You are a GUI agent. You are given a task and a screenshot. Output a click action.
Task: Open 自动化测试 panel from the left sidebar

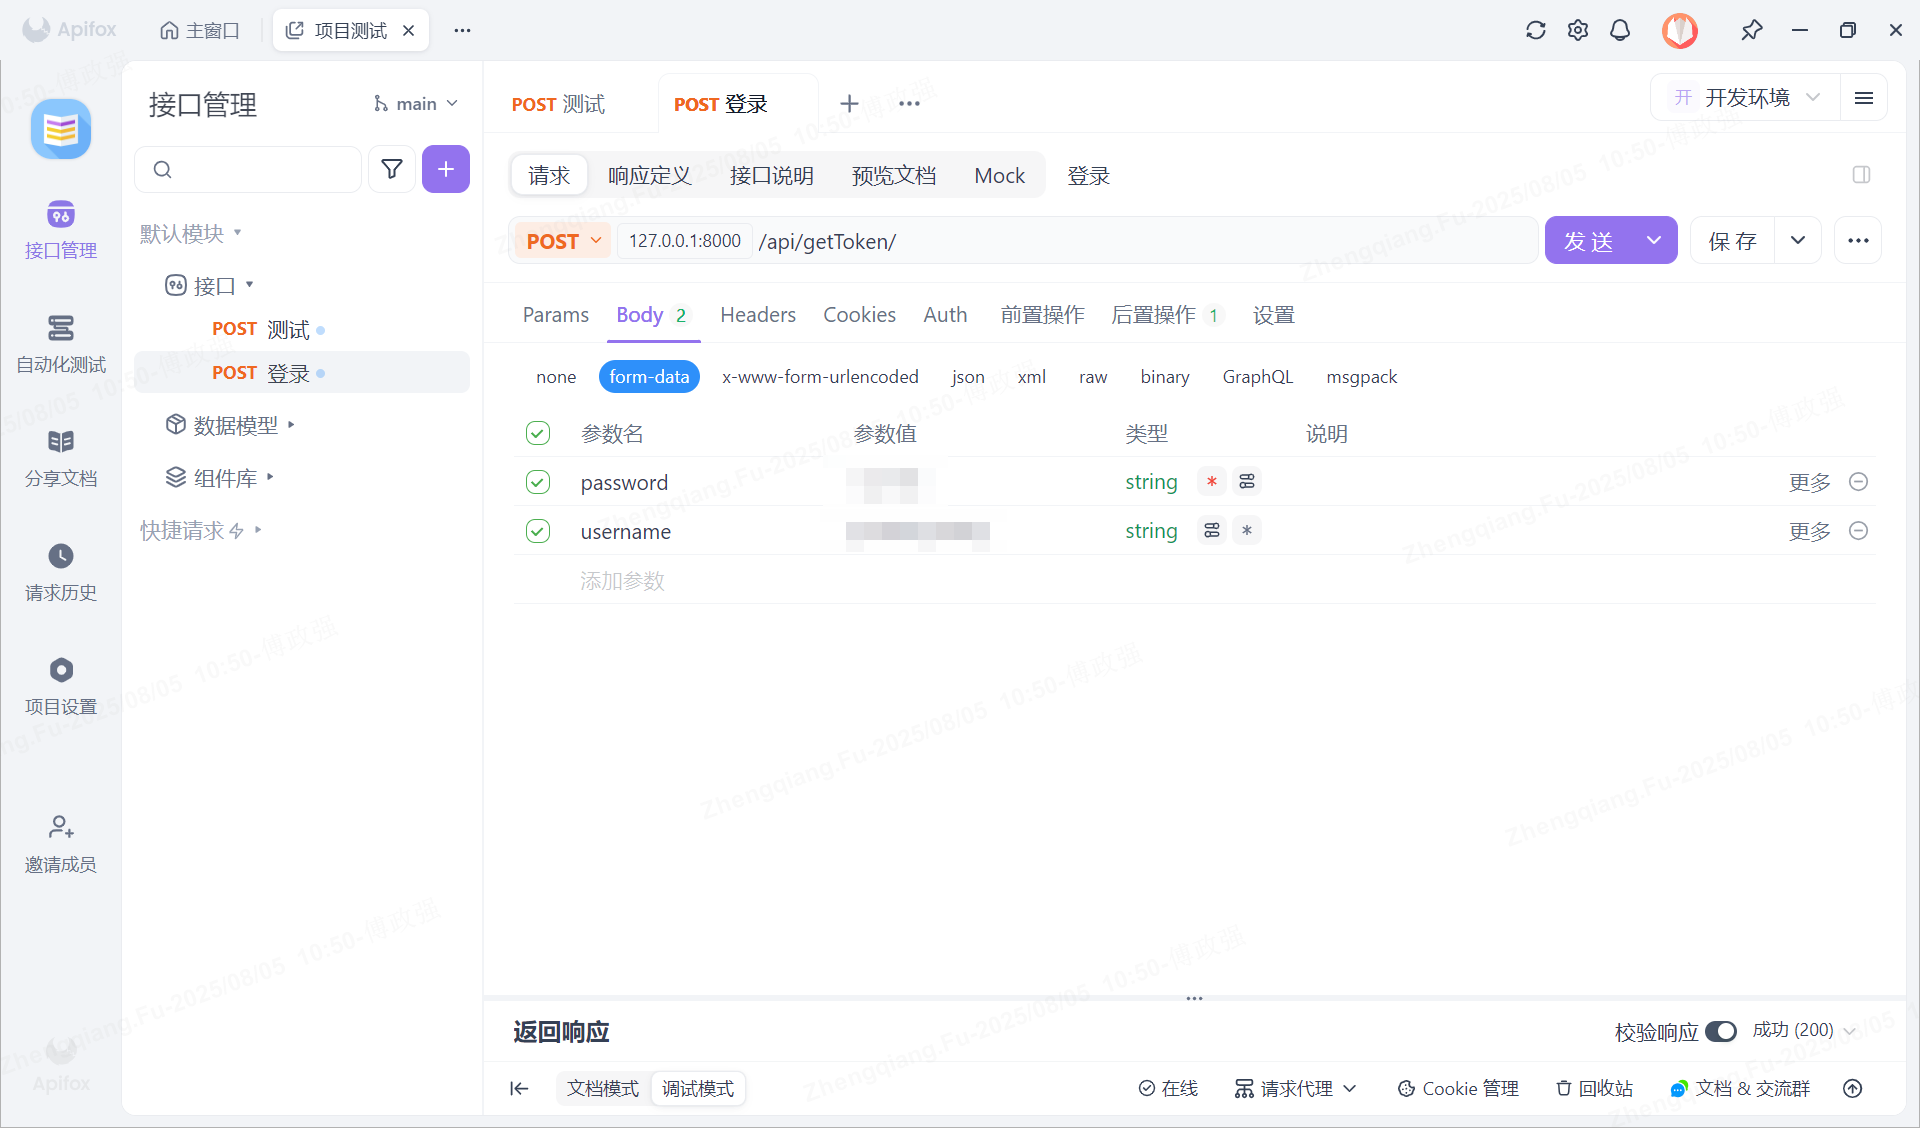(x=60, y=346)
